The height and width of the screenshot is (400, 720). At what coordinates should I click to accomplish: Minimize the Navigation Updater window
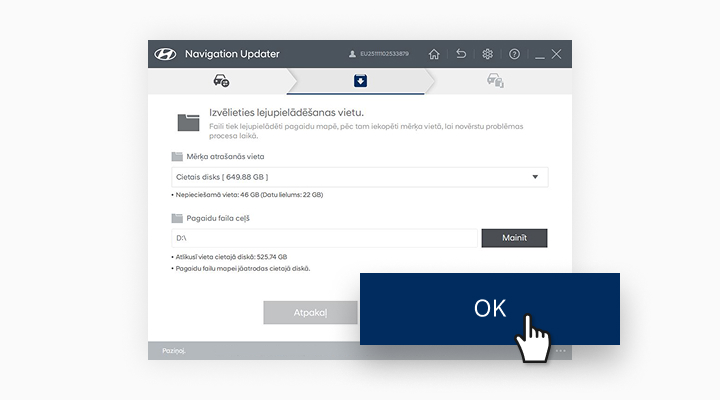coord(540,54)
